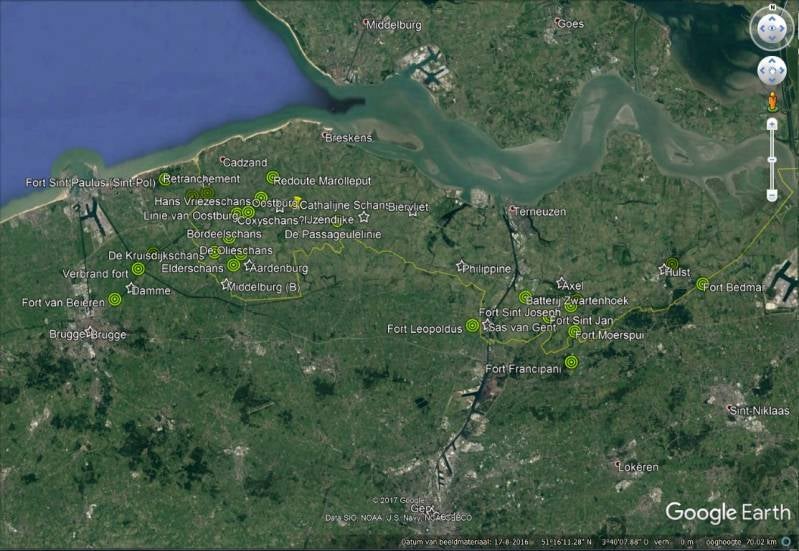Click the Damme star marker
This screenshot has width=799, height=551.
click(x=130, y=288)
